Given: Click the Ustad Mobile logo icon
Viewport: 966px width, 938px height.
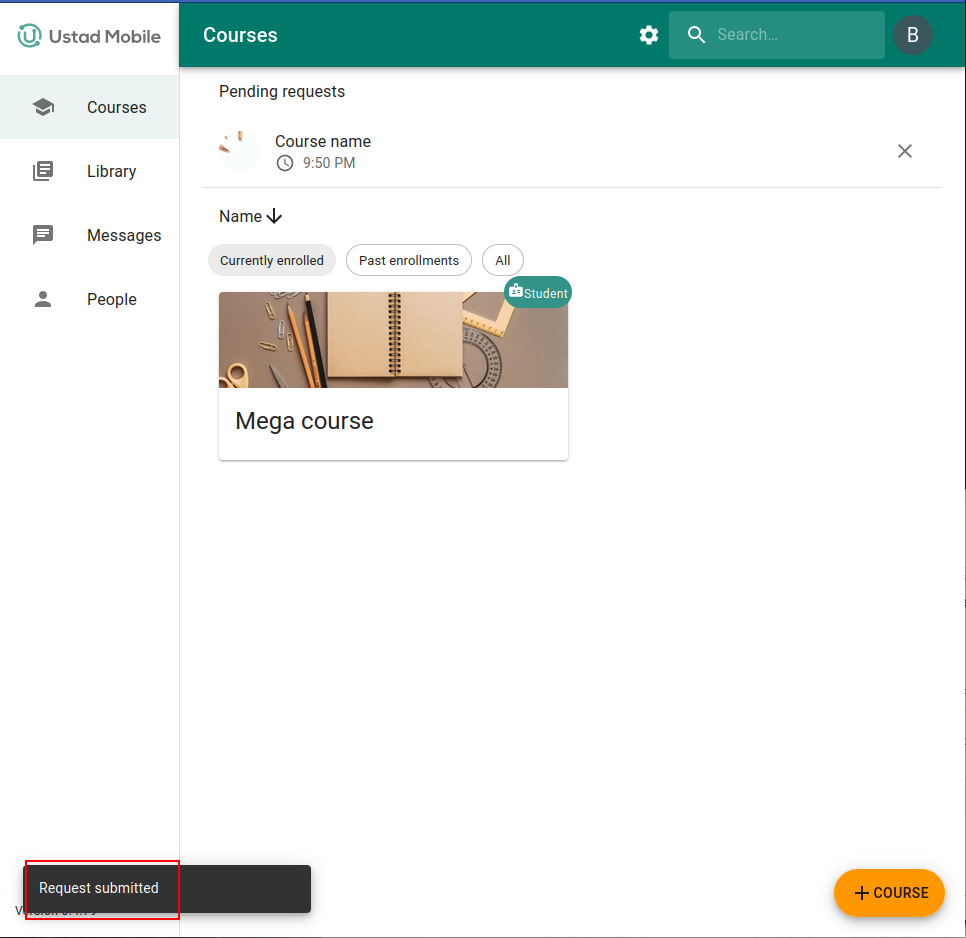Looking at the screenshot, I should (30, 36).
